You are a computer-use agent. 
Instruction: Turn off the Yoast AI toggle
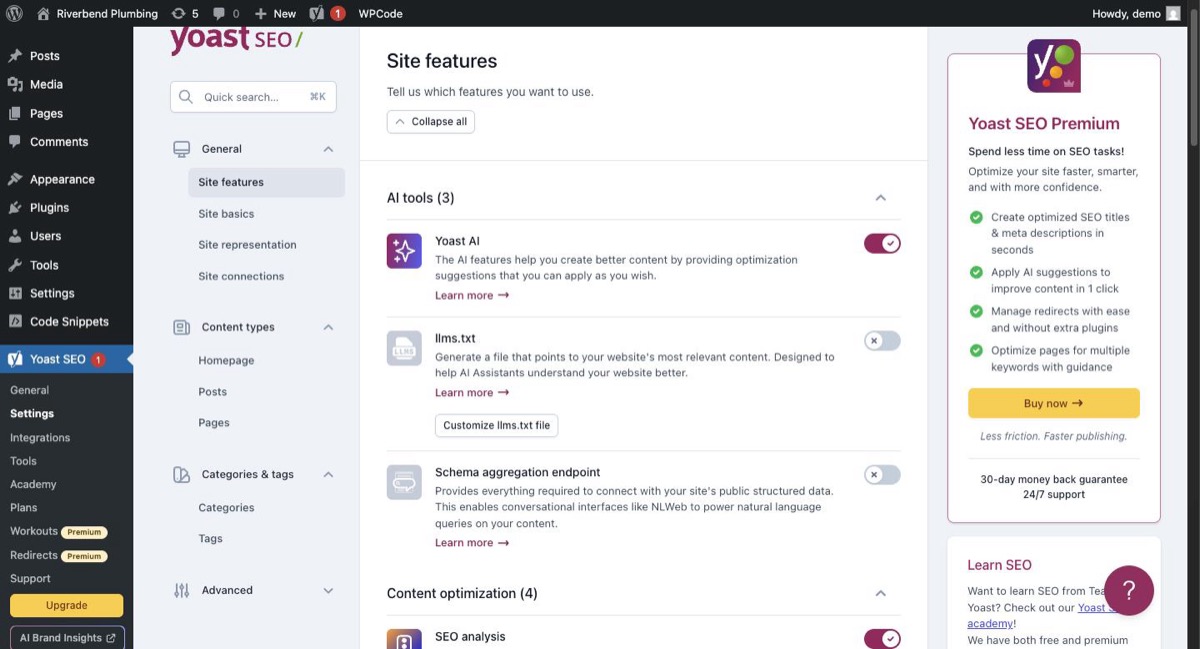tap(882, 243)
